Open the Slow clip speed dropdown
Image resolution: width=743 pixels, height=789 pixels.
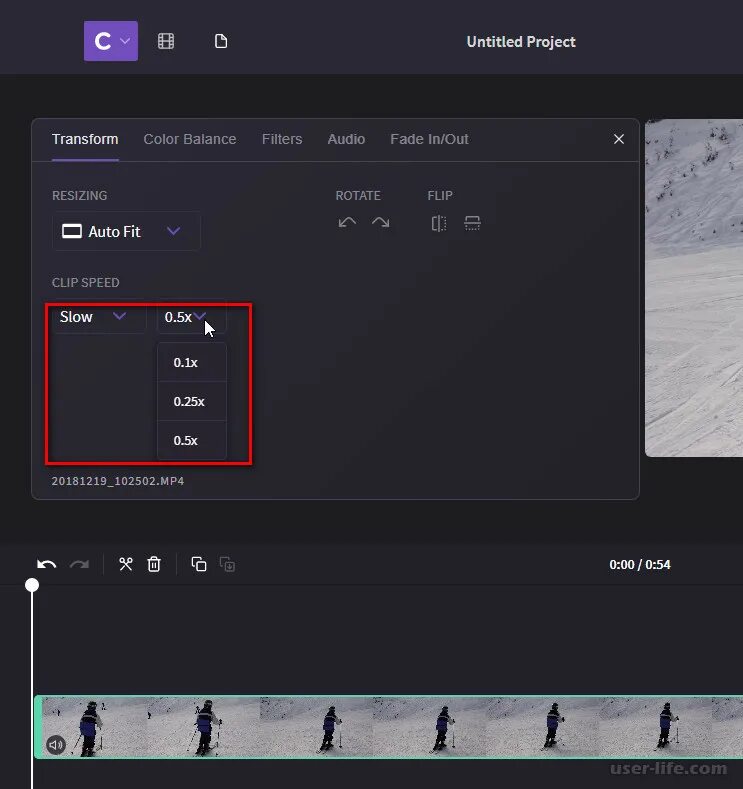point(99,317)
